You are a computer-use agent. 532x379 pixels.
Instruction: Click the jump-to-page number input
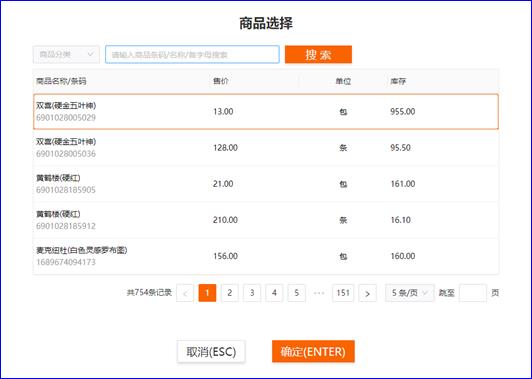[473, 293]
